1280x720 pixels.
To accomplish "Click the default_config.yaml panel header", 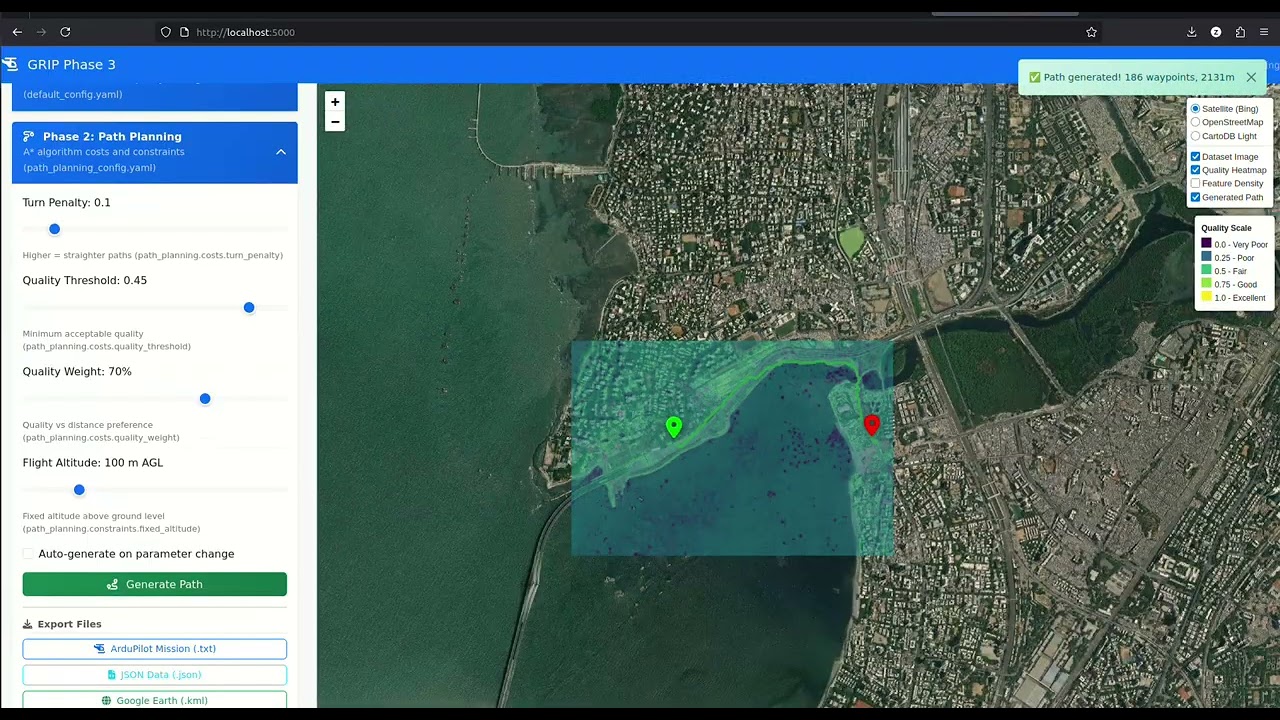I will (155, 96).
